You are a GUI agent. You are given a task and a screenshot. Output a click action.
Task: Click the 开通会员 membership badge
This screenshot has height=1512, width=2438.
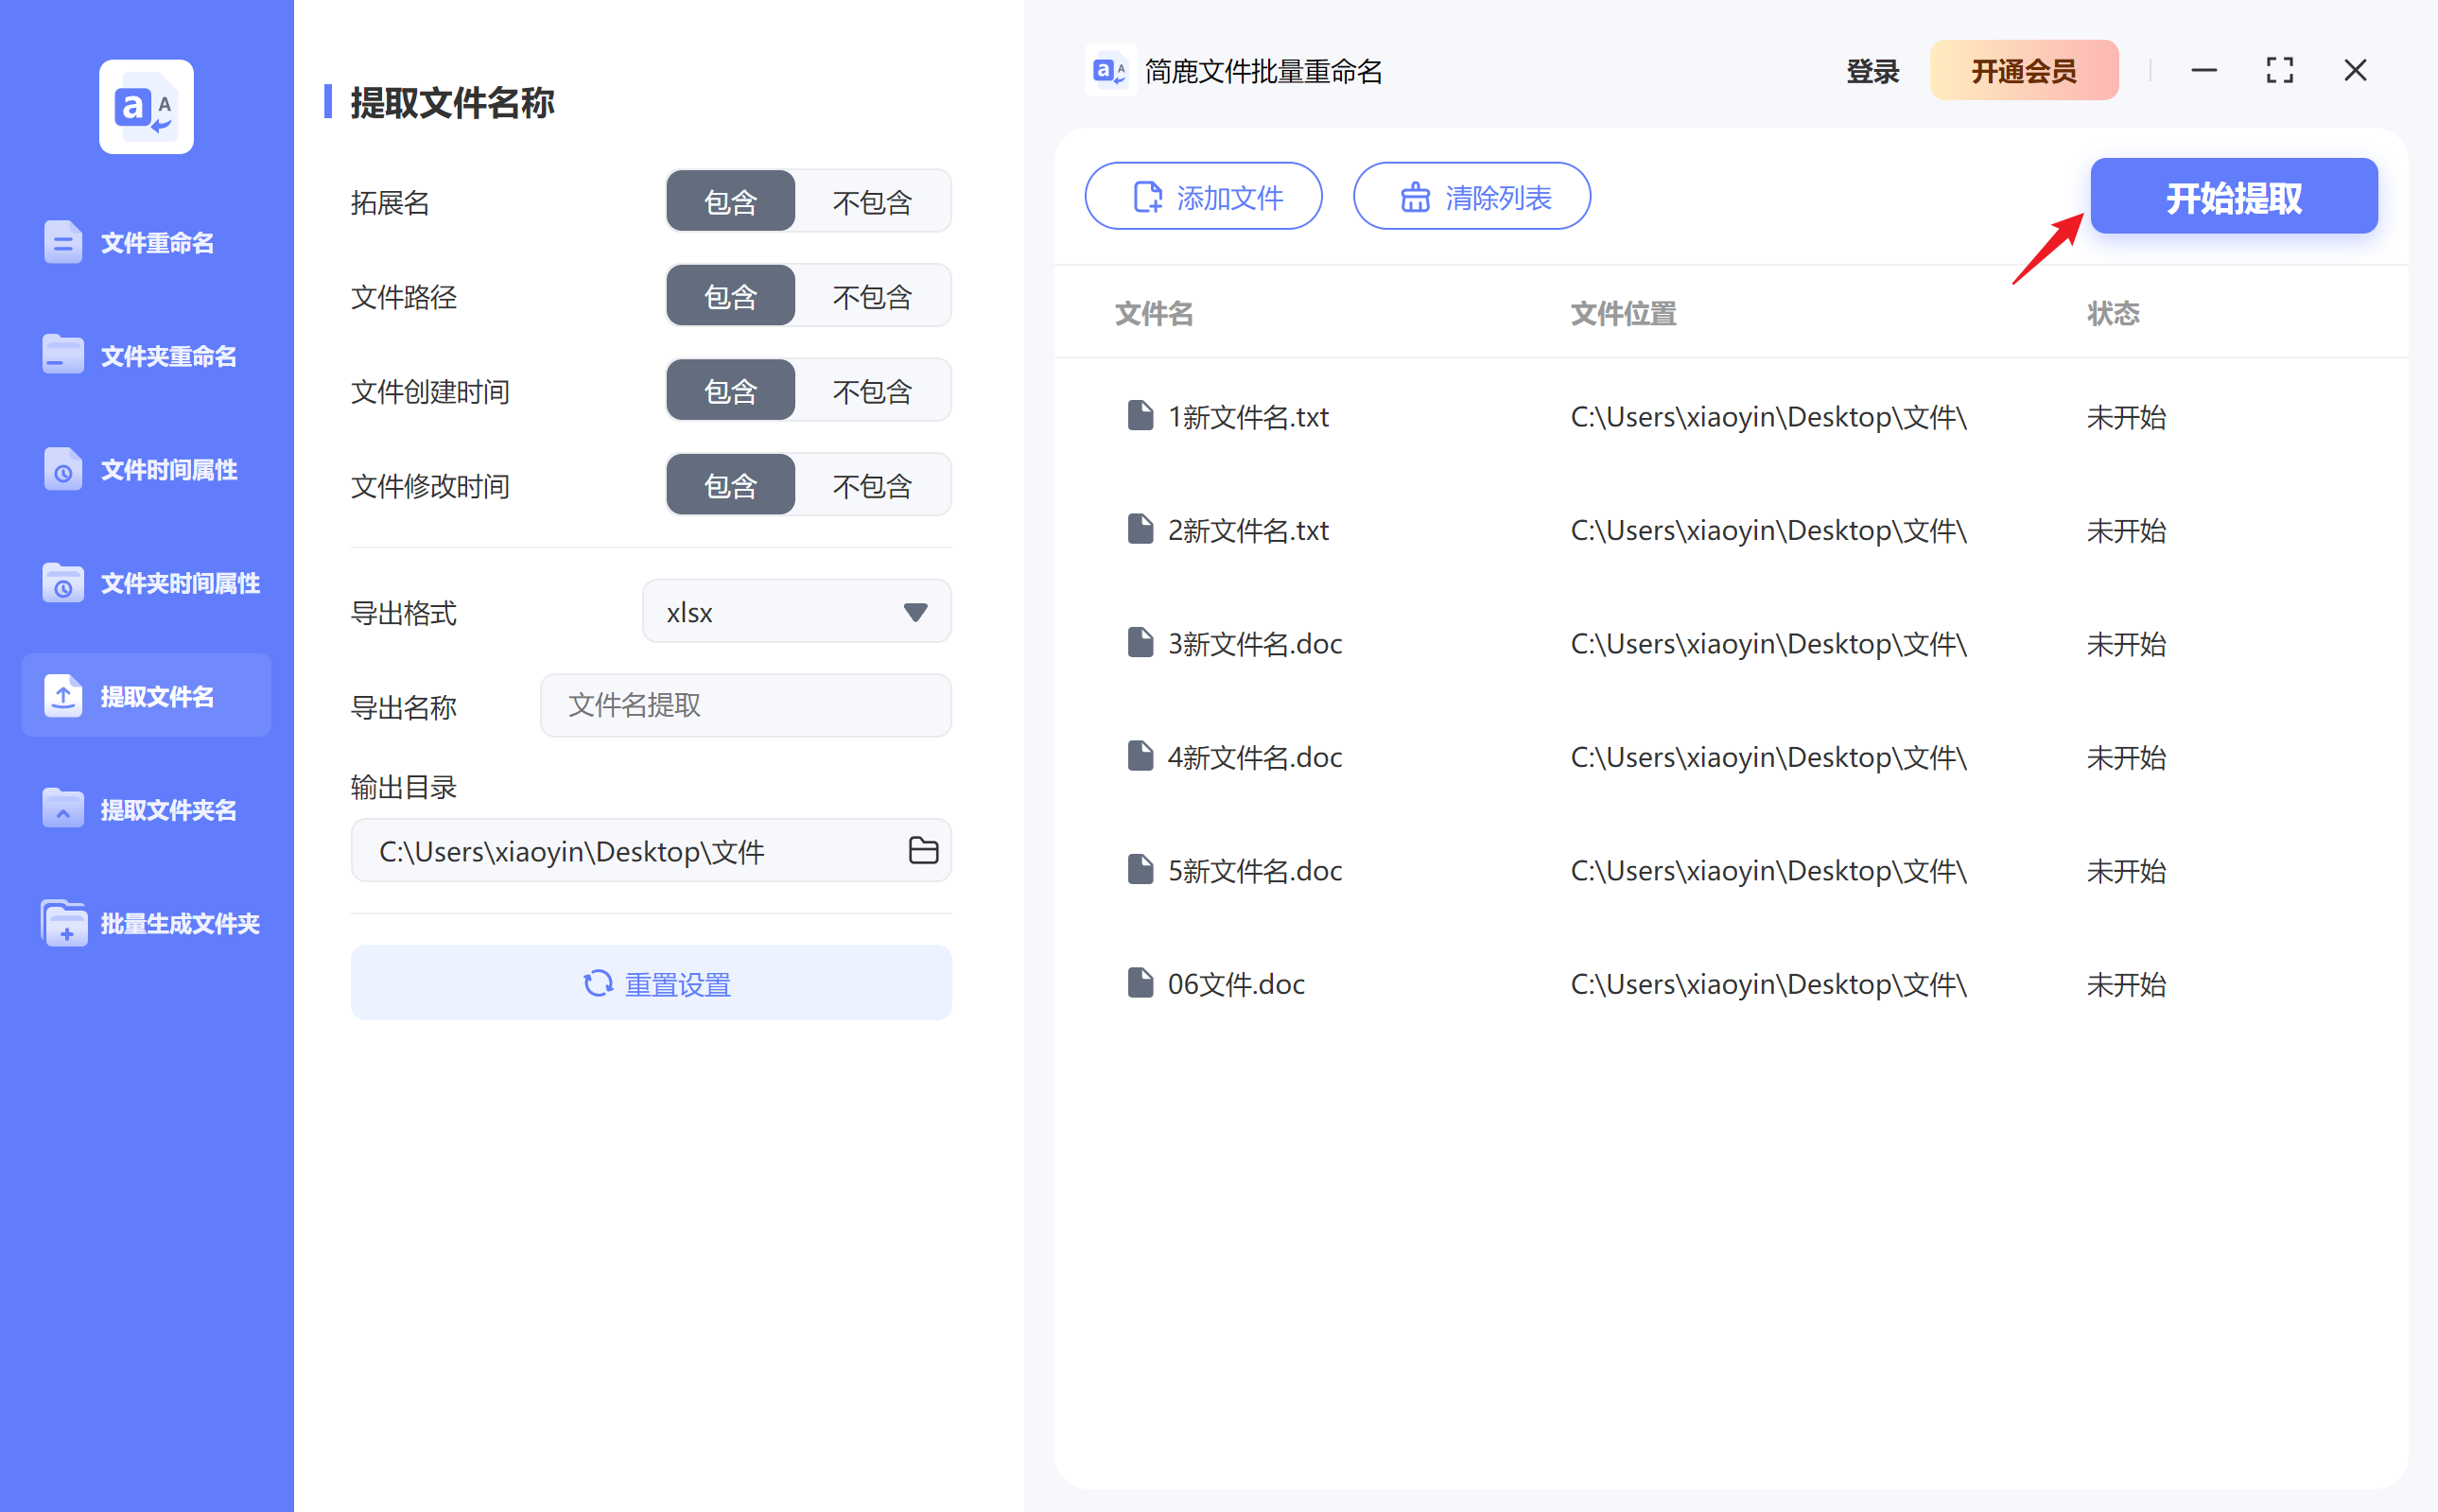(x=2024, y=70)
